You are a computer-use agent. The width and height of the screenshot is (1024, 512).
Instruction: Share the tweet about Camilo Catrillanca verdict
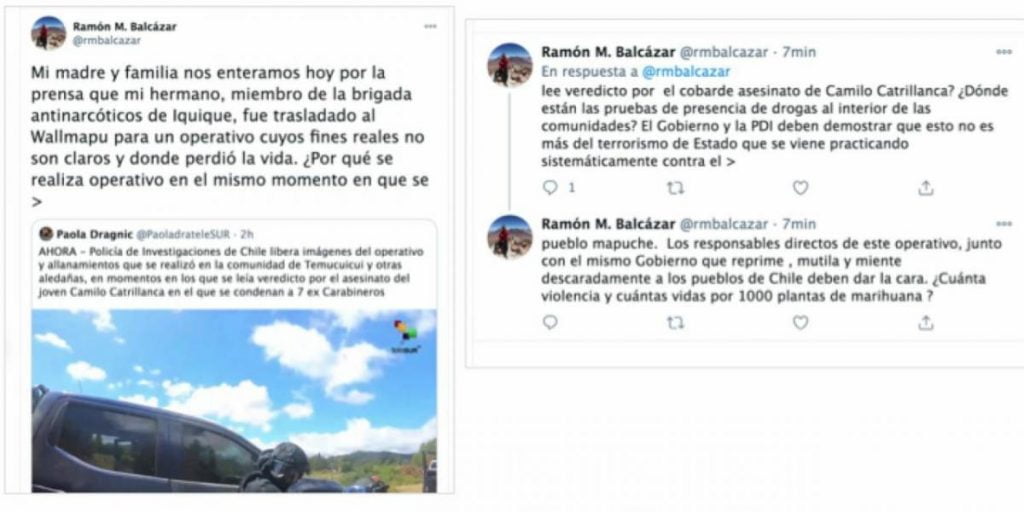point(925,188)
